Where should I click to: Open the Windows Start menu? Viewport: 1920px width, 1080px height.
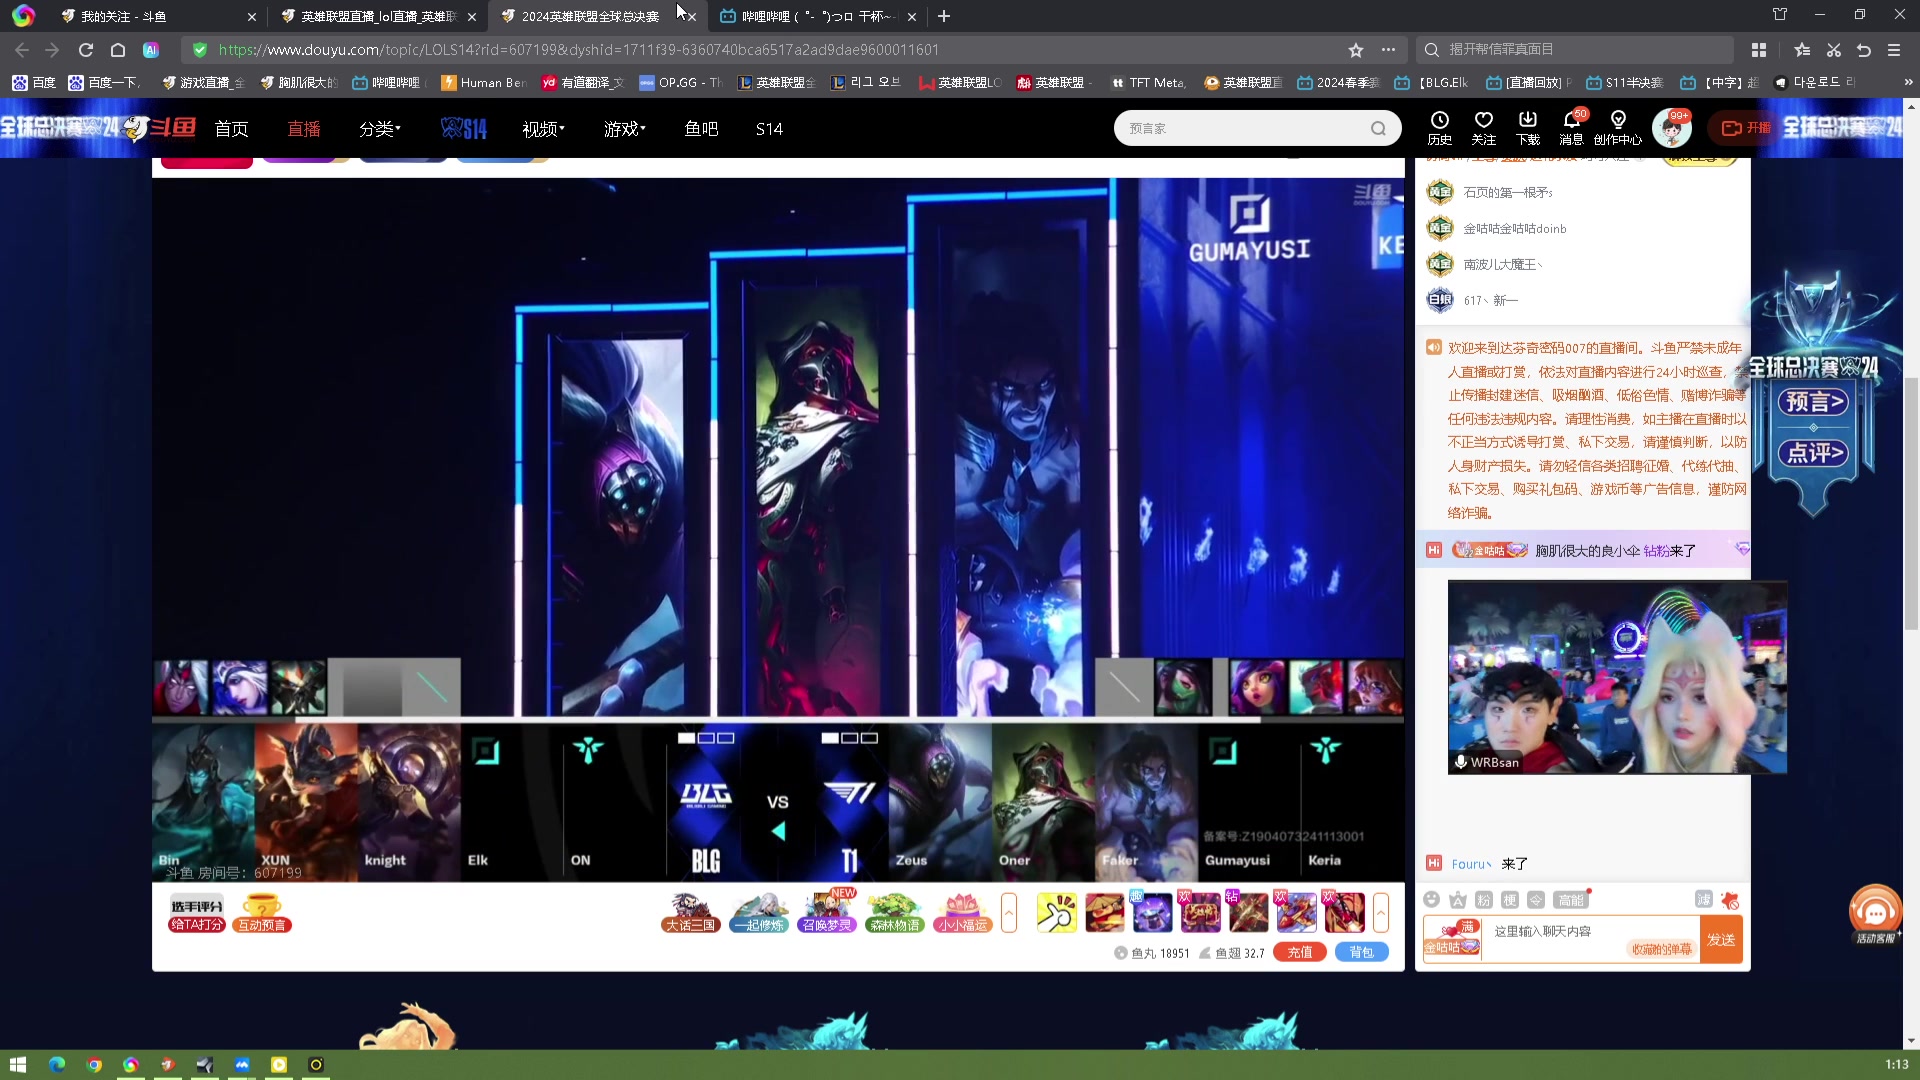point(18,1064)
